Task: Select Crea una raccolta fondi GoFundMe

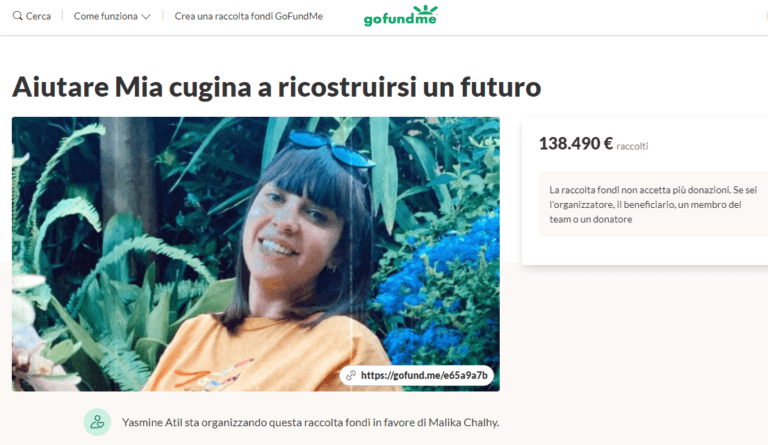Action: click(249, 16)
